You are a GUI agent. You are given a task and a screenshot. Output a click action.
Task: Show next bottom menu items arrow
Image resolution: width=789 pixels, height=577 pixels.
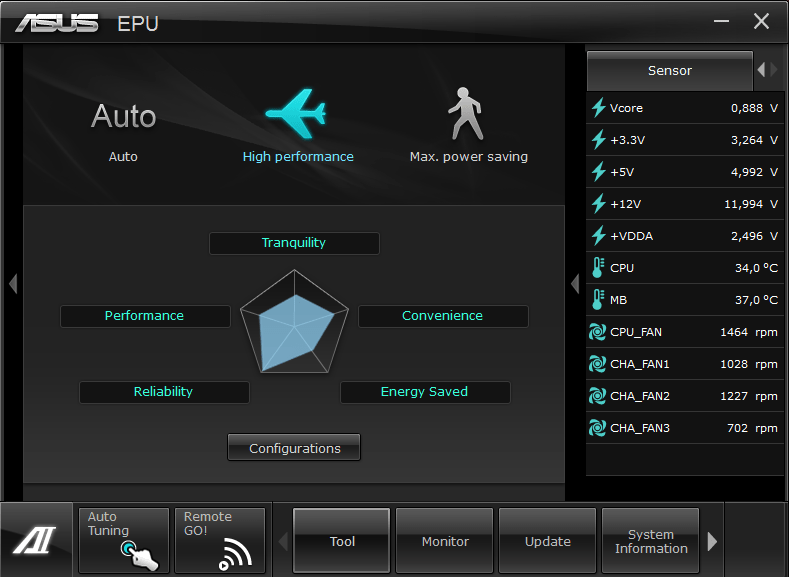pos(712,541)
